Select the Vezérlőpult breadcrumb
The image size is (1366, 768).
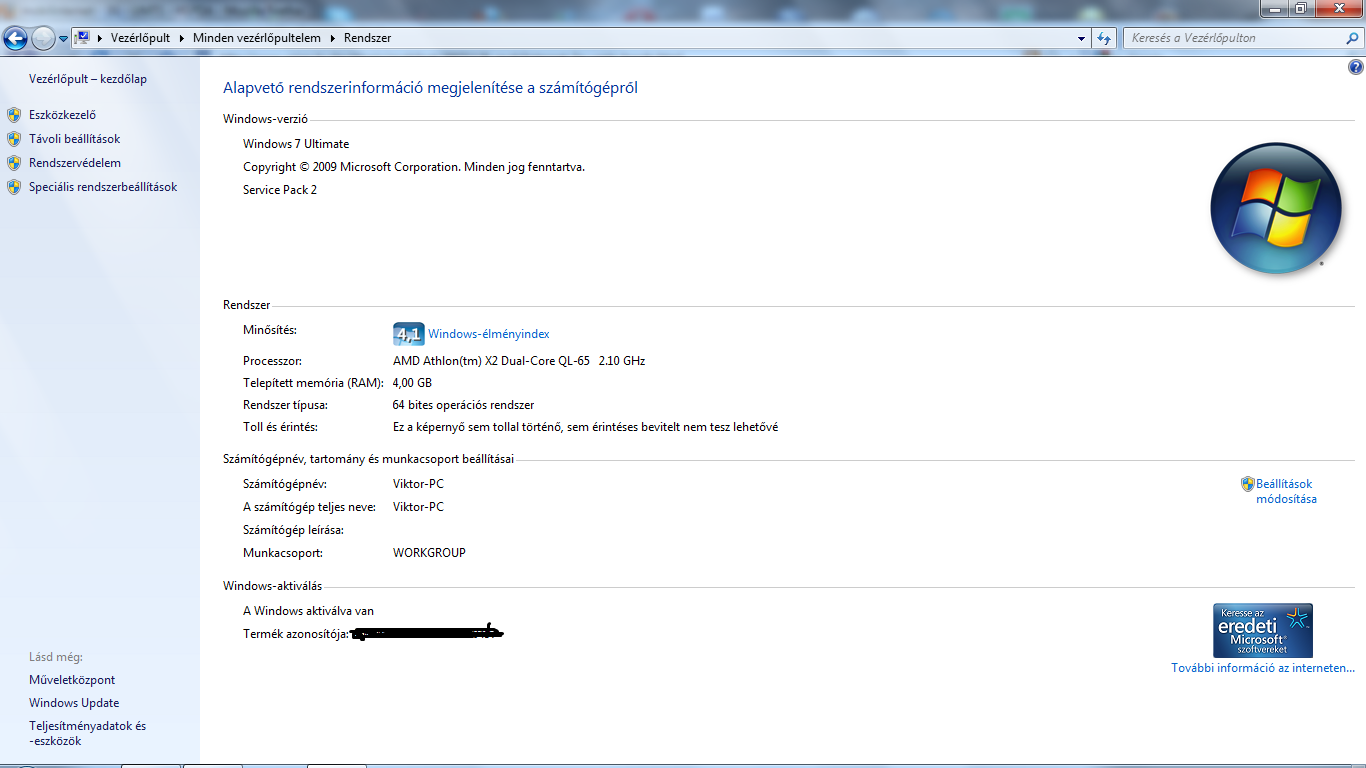tap(140, 38)
